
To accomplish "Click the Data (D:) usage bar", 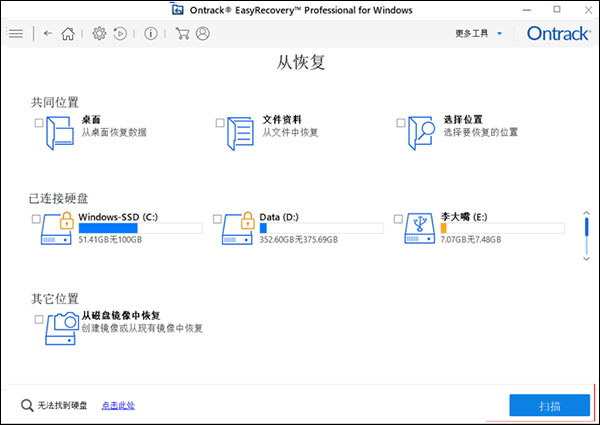I will click(x=321, y=228).
